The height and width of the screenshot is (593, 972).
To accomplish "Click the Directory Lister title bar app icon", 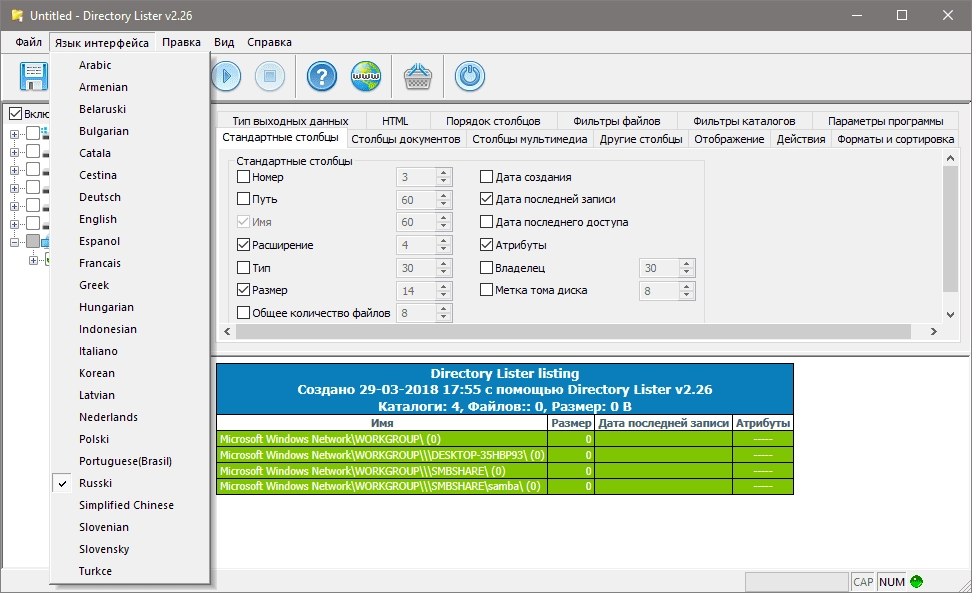I will click(x=17, y=15).
